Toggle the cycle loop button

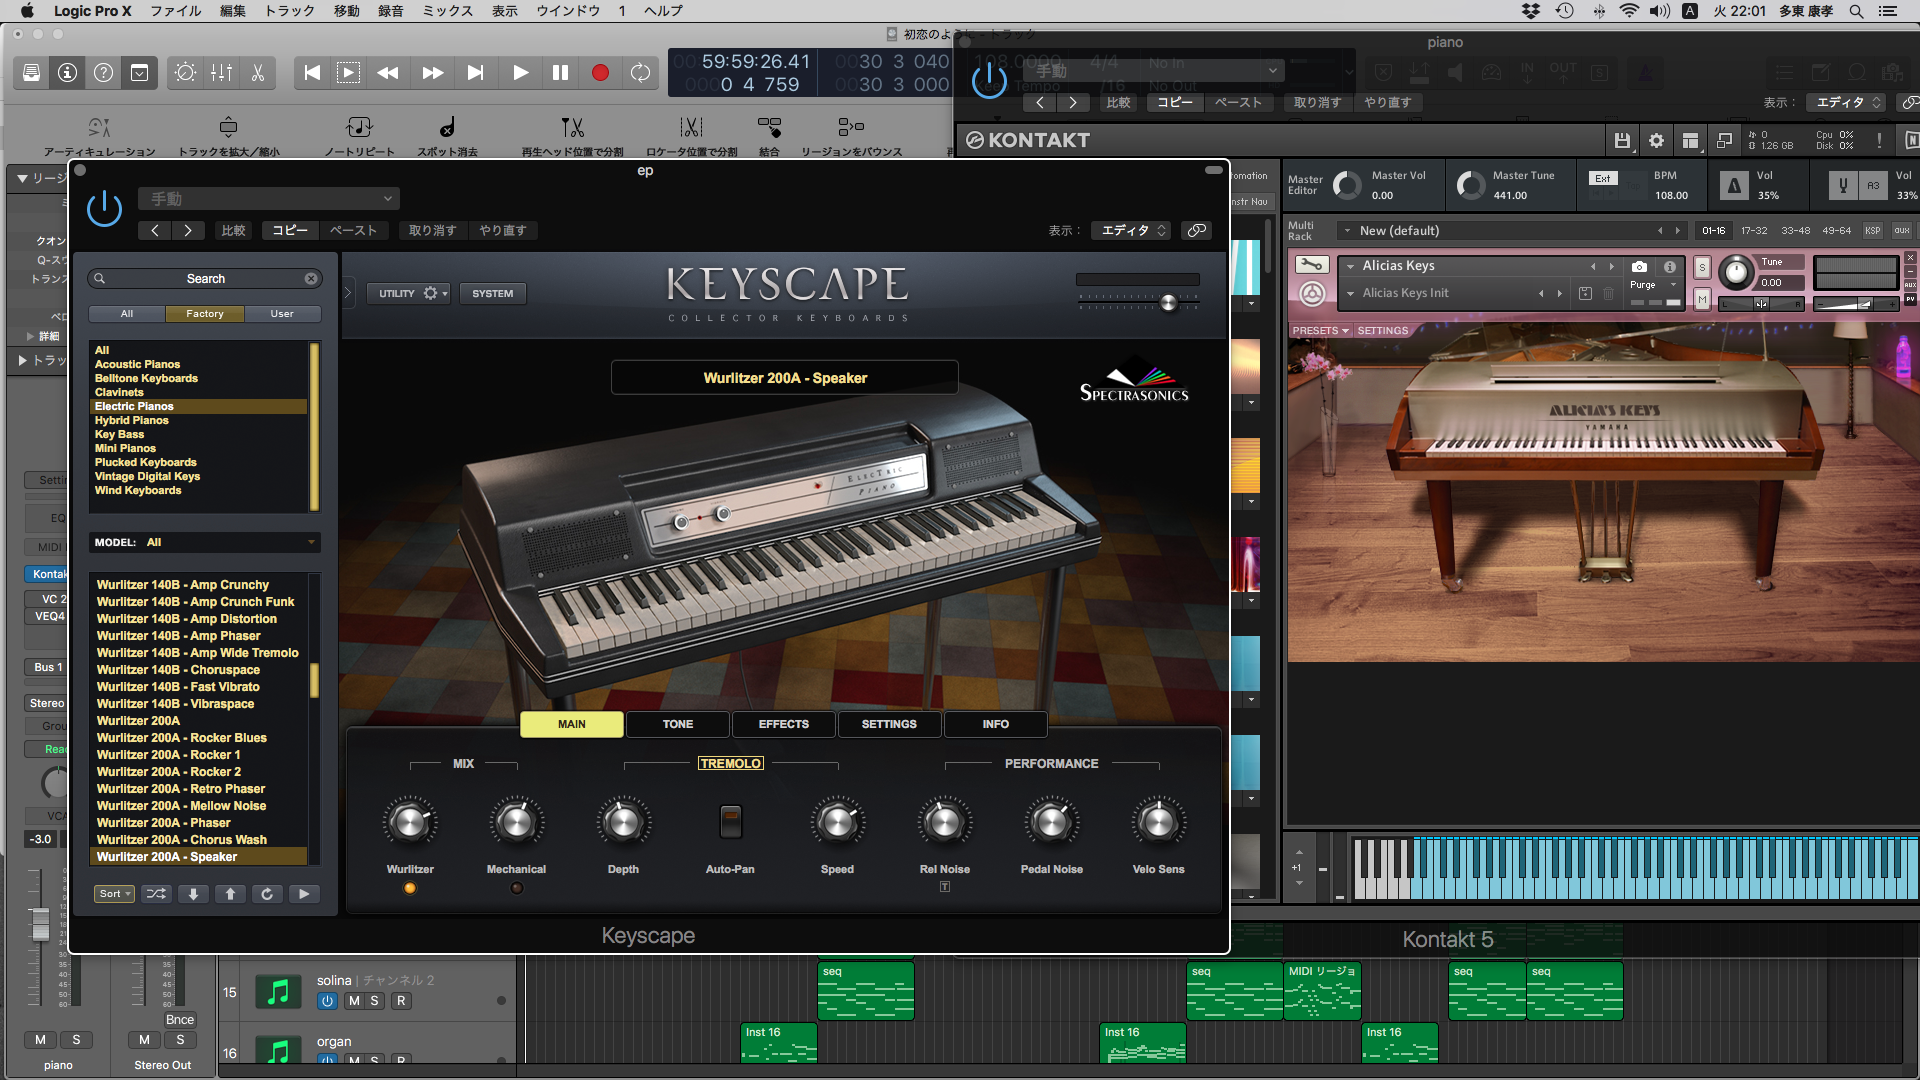click(640, 73)
